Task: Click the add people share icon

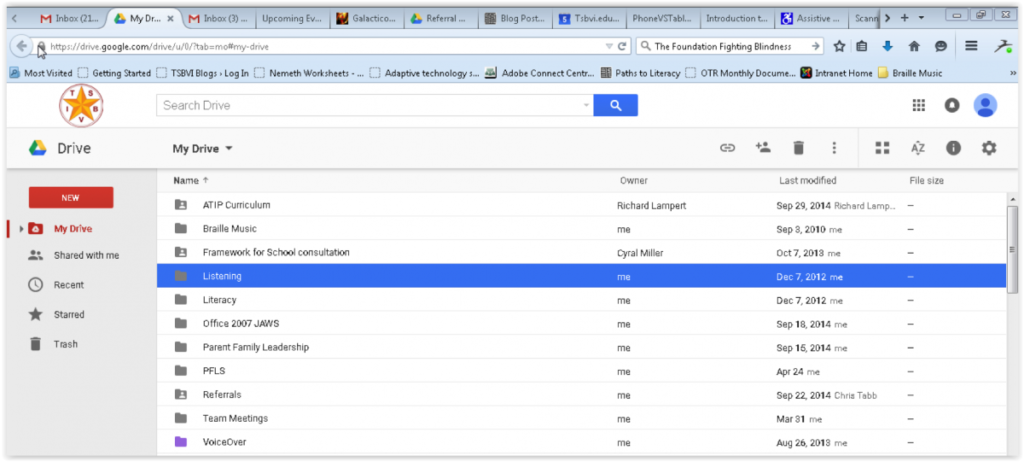Action: pos(763,148)
